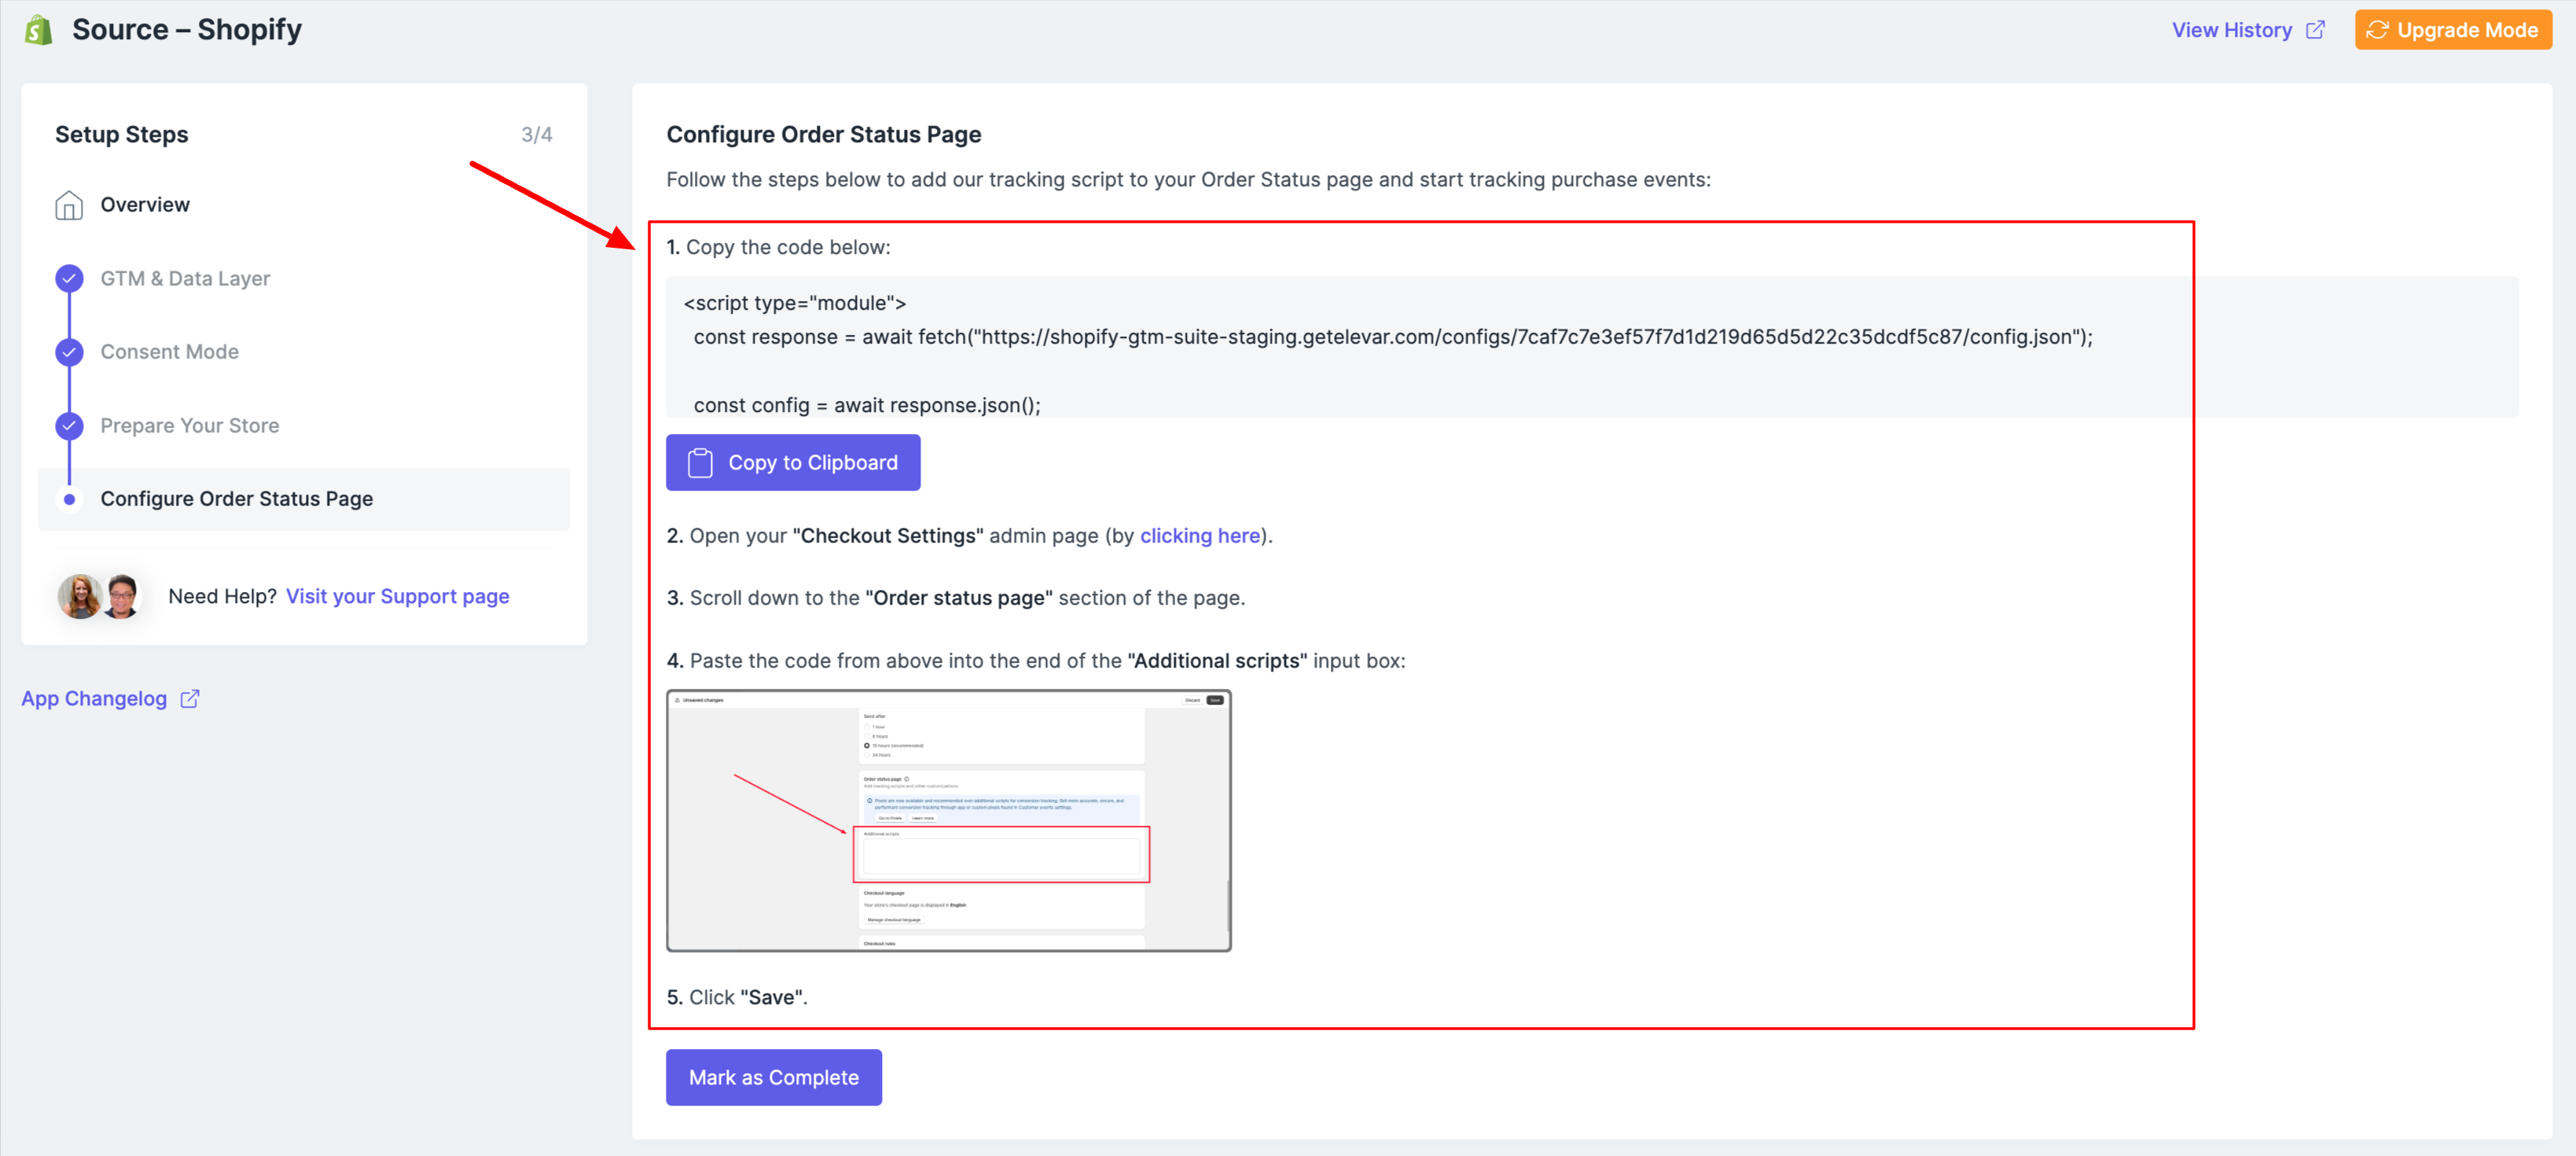Click the external link icon beside View History
2576x1156 pixels.
[x=2315, y=30]
